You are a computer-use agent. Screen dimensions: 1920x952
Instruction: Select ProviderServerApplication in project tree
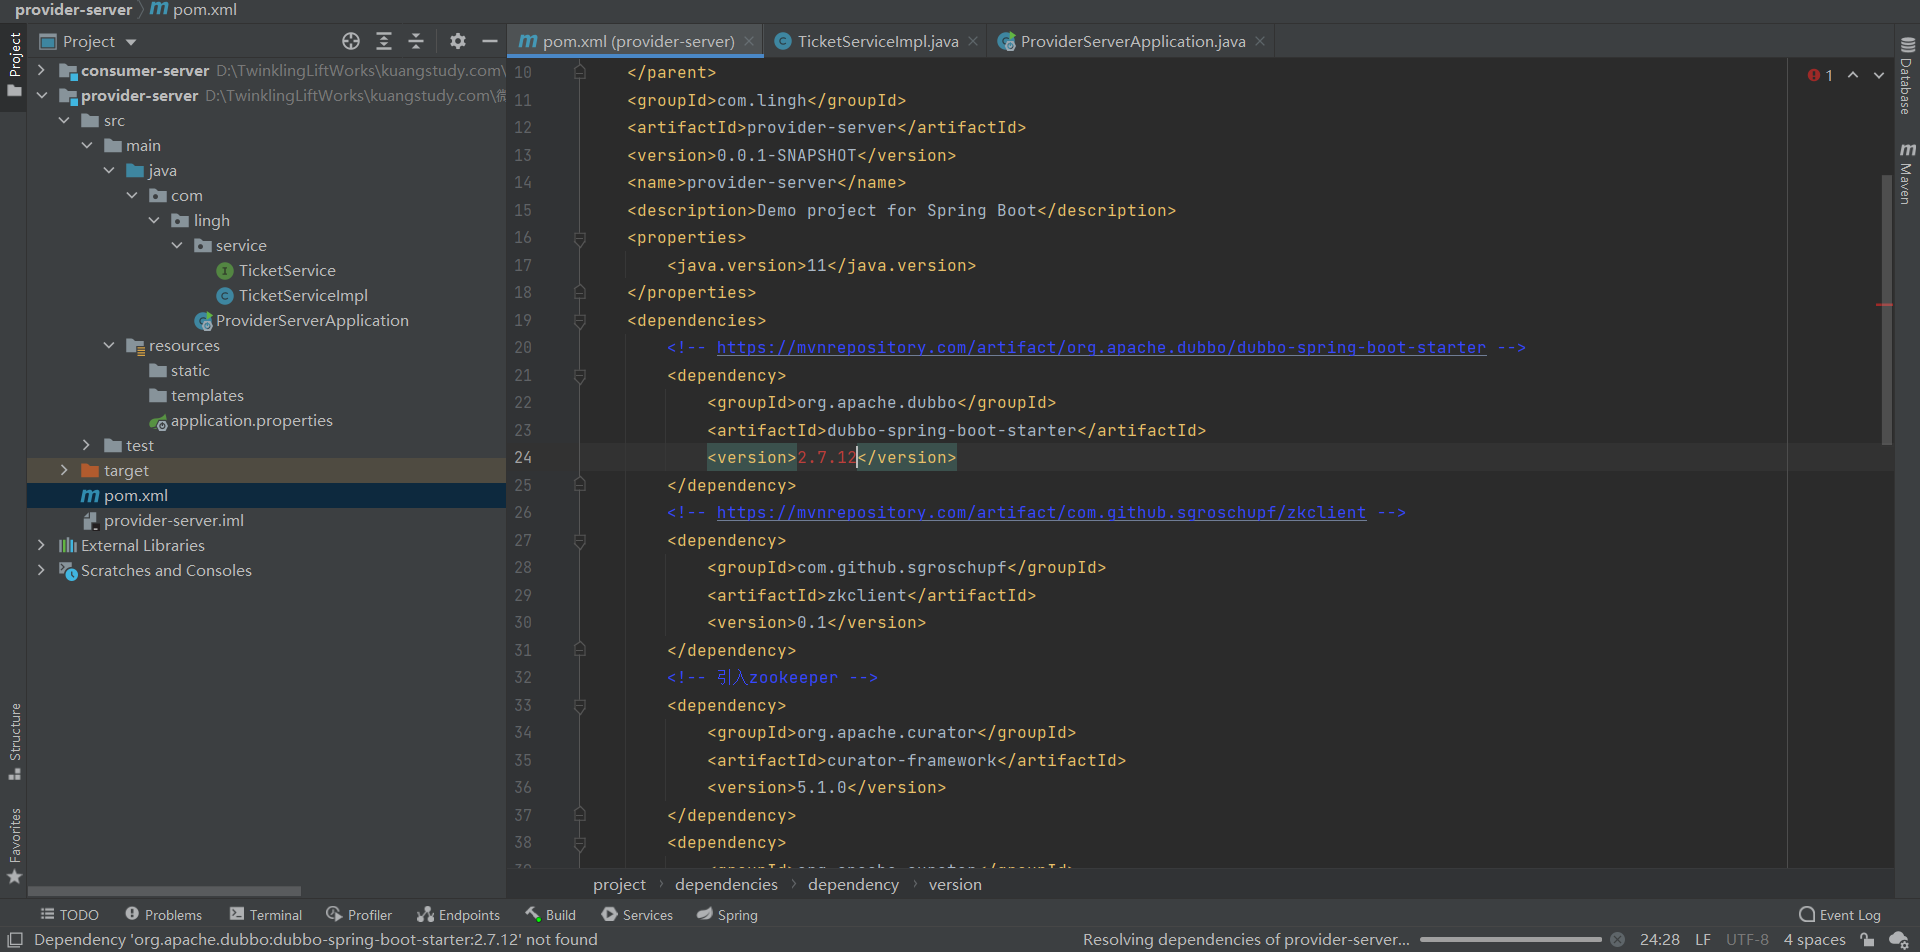[312, 320]
